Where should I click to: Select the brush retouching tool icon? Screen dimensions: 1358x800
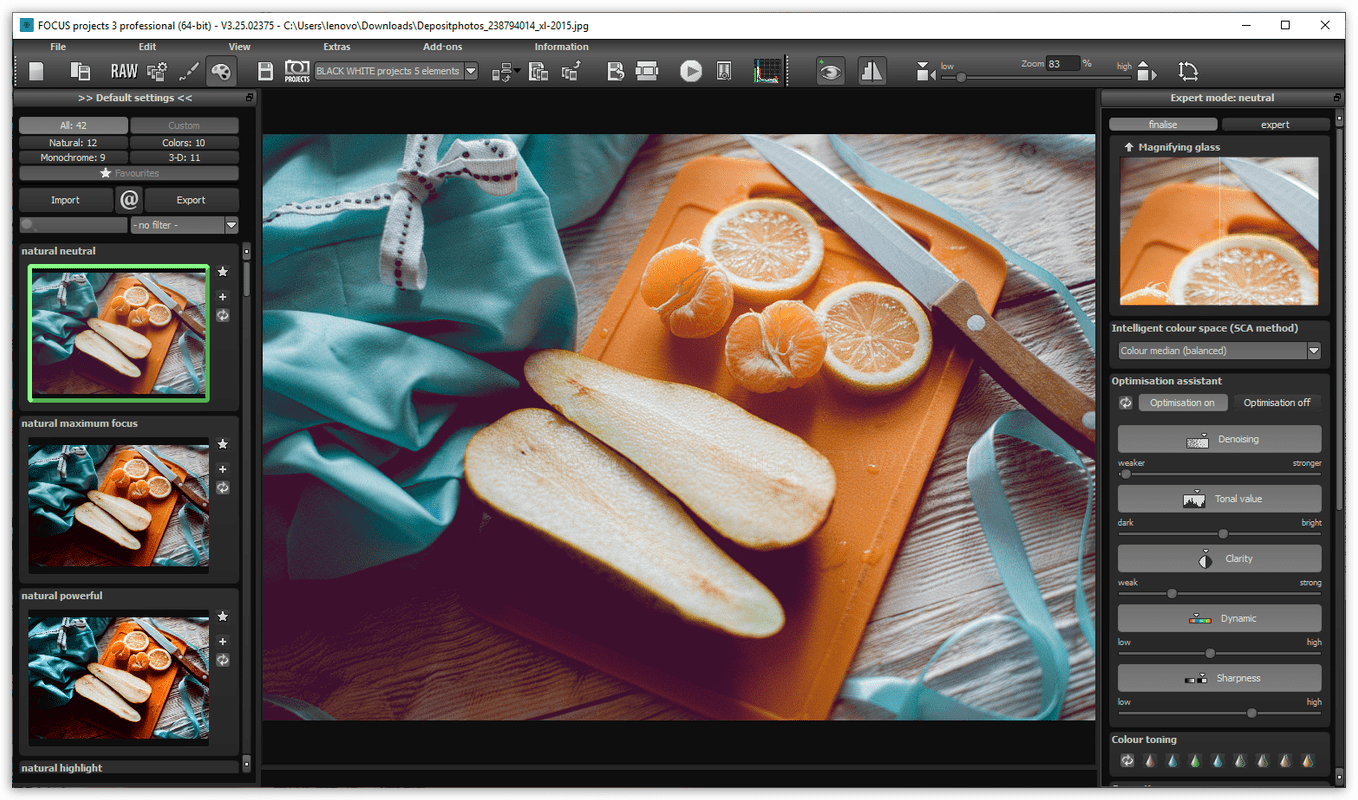[x=189, y=71]
